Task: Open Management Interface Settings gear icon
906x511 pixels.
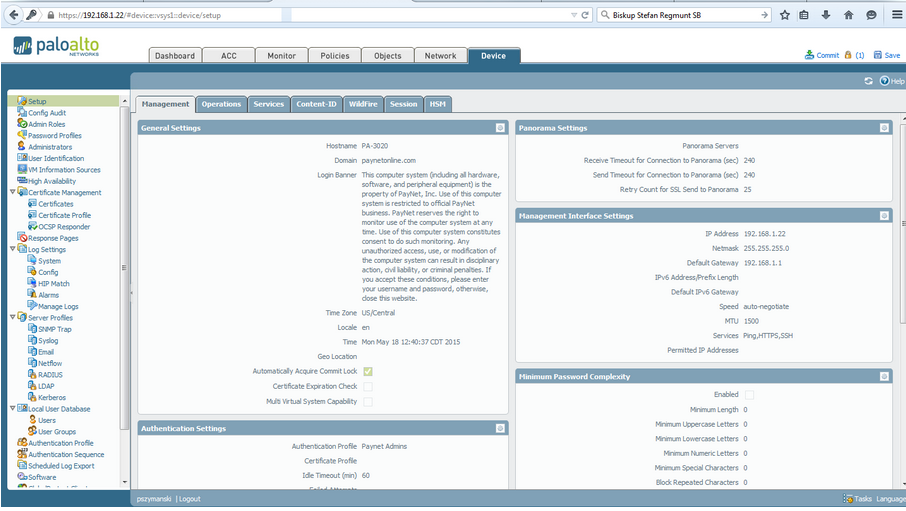Action: [884, 216]
